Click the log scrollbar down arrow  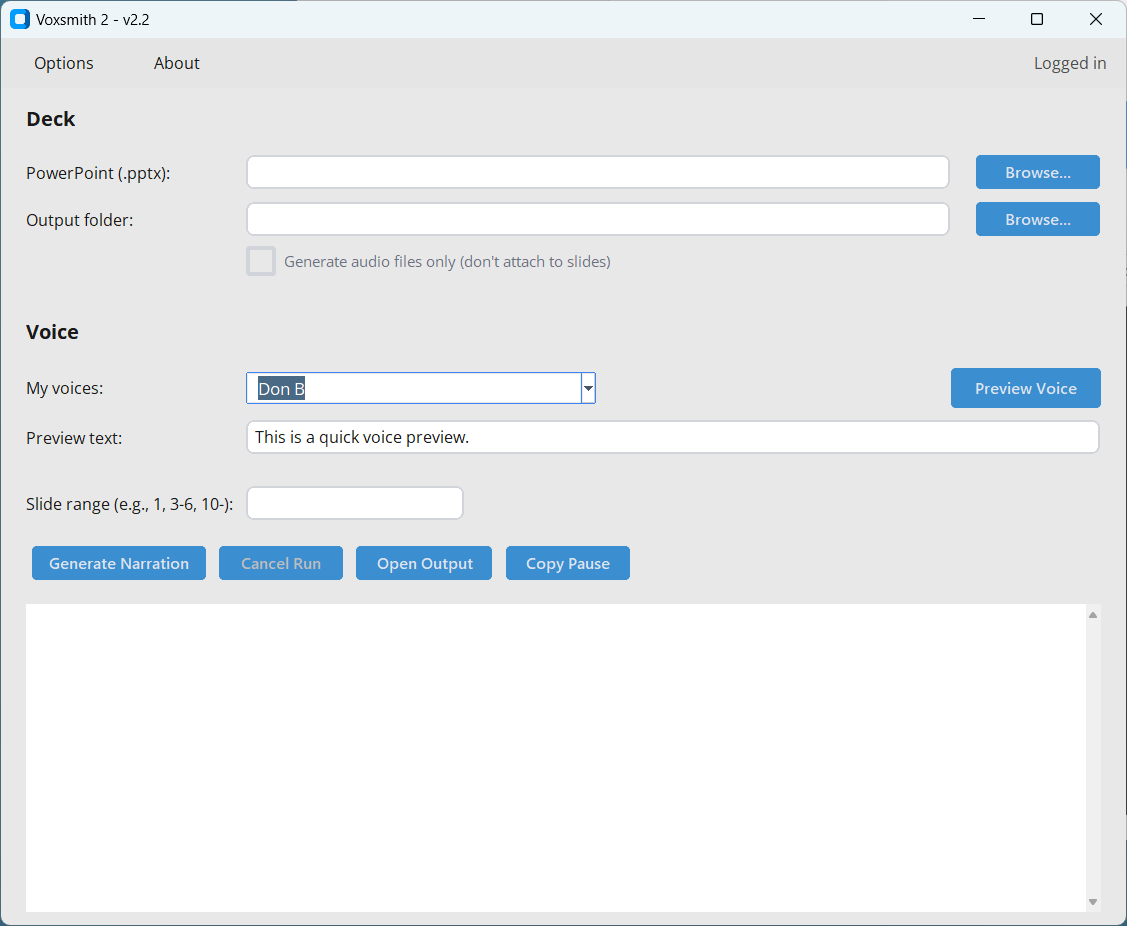pyautogui.click(x=1092, y=902)
